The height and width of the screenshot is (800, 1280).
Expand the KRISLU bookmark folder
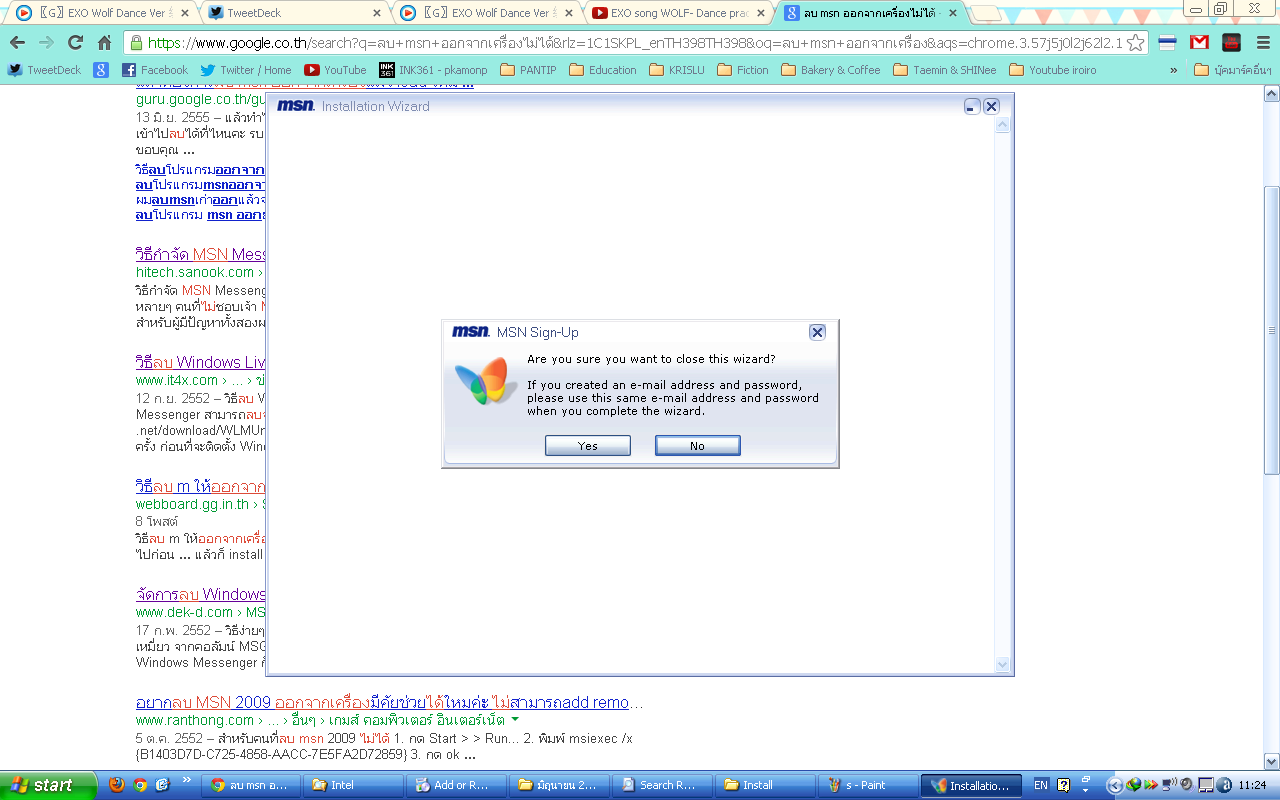tap(679, 70)
